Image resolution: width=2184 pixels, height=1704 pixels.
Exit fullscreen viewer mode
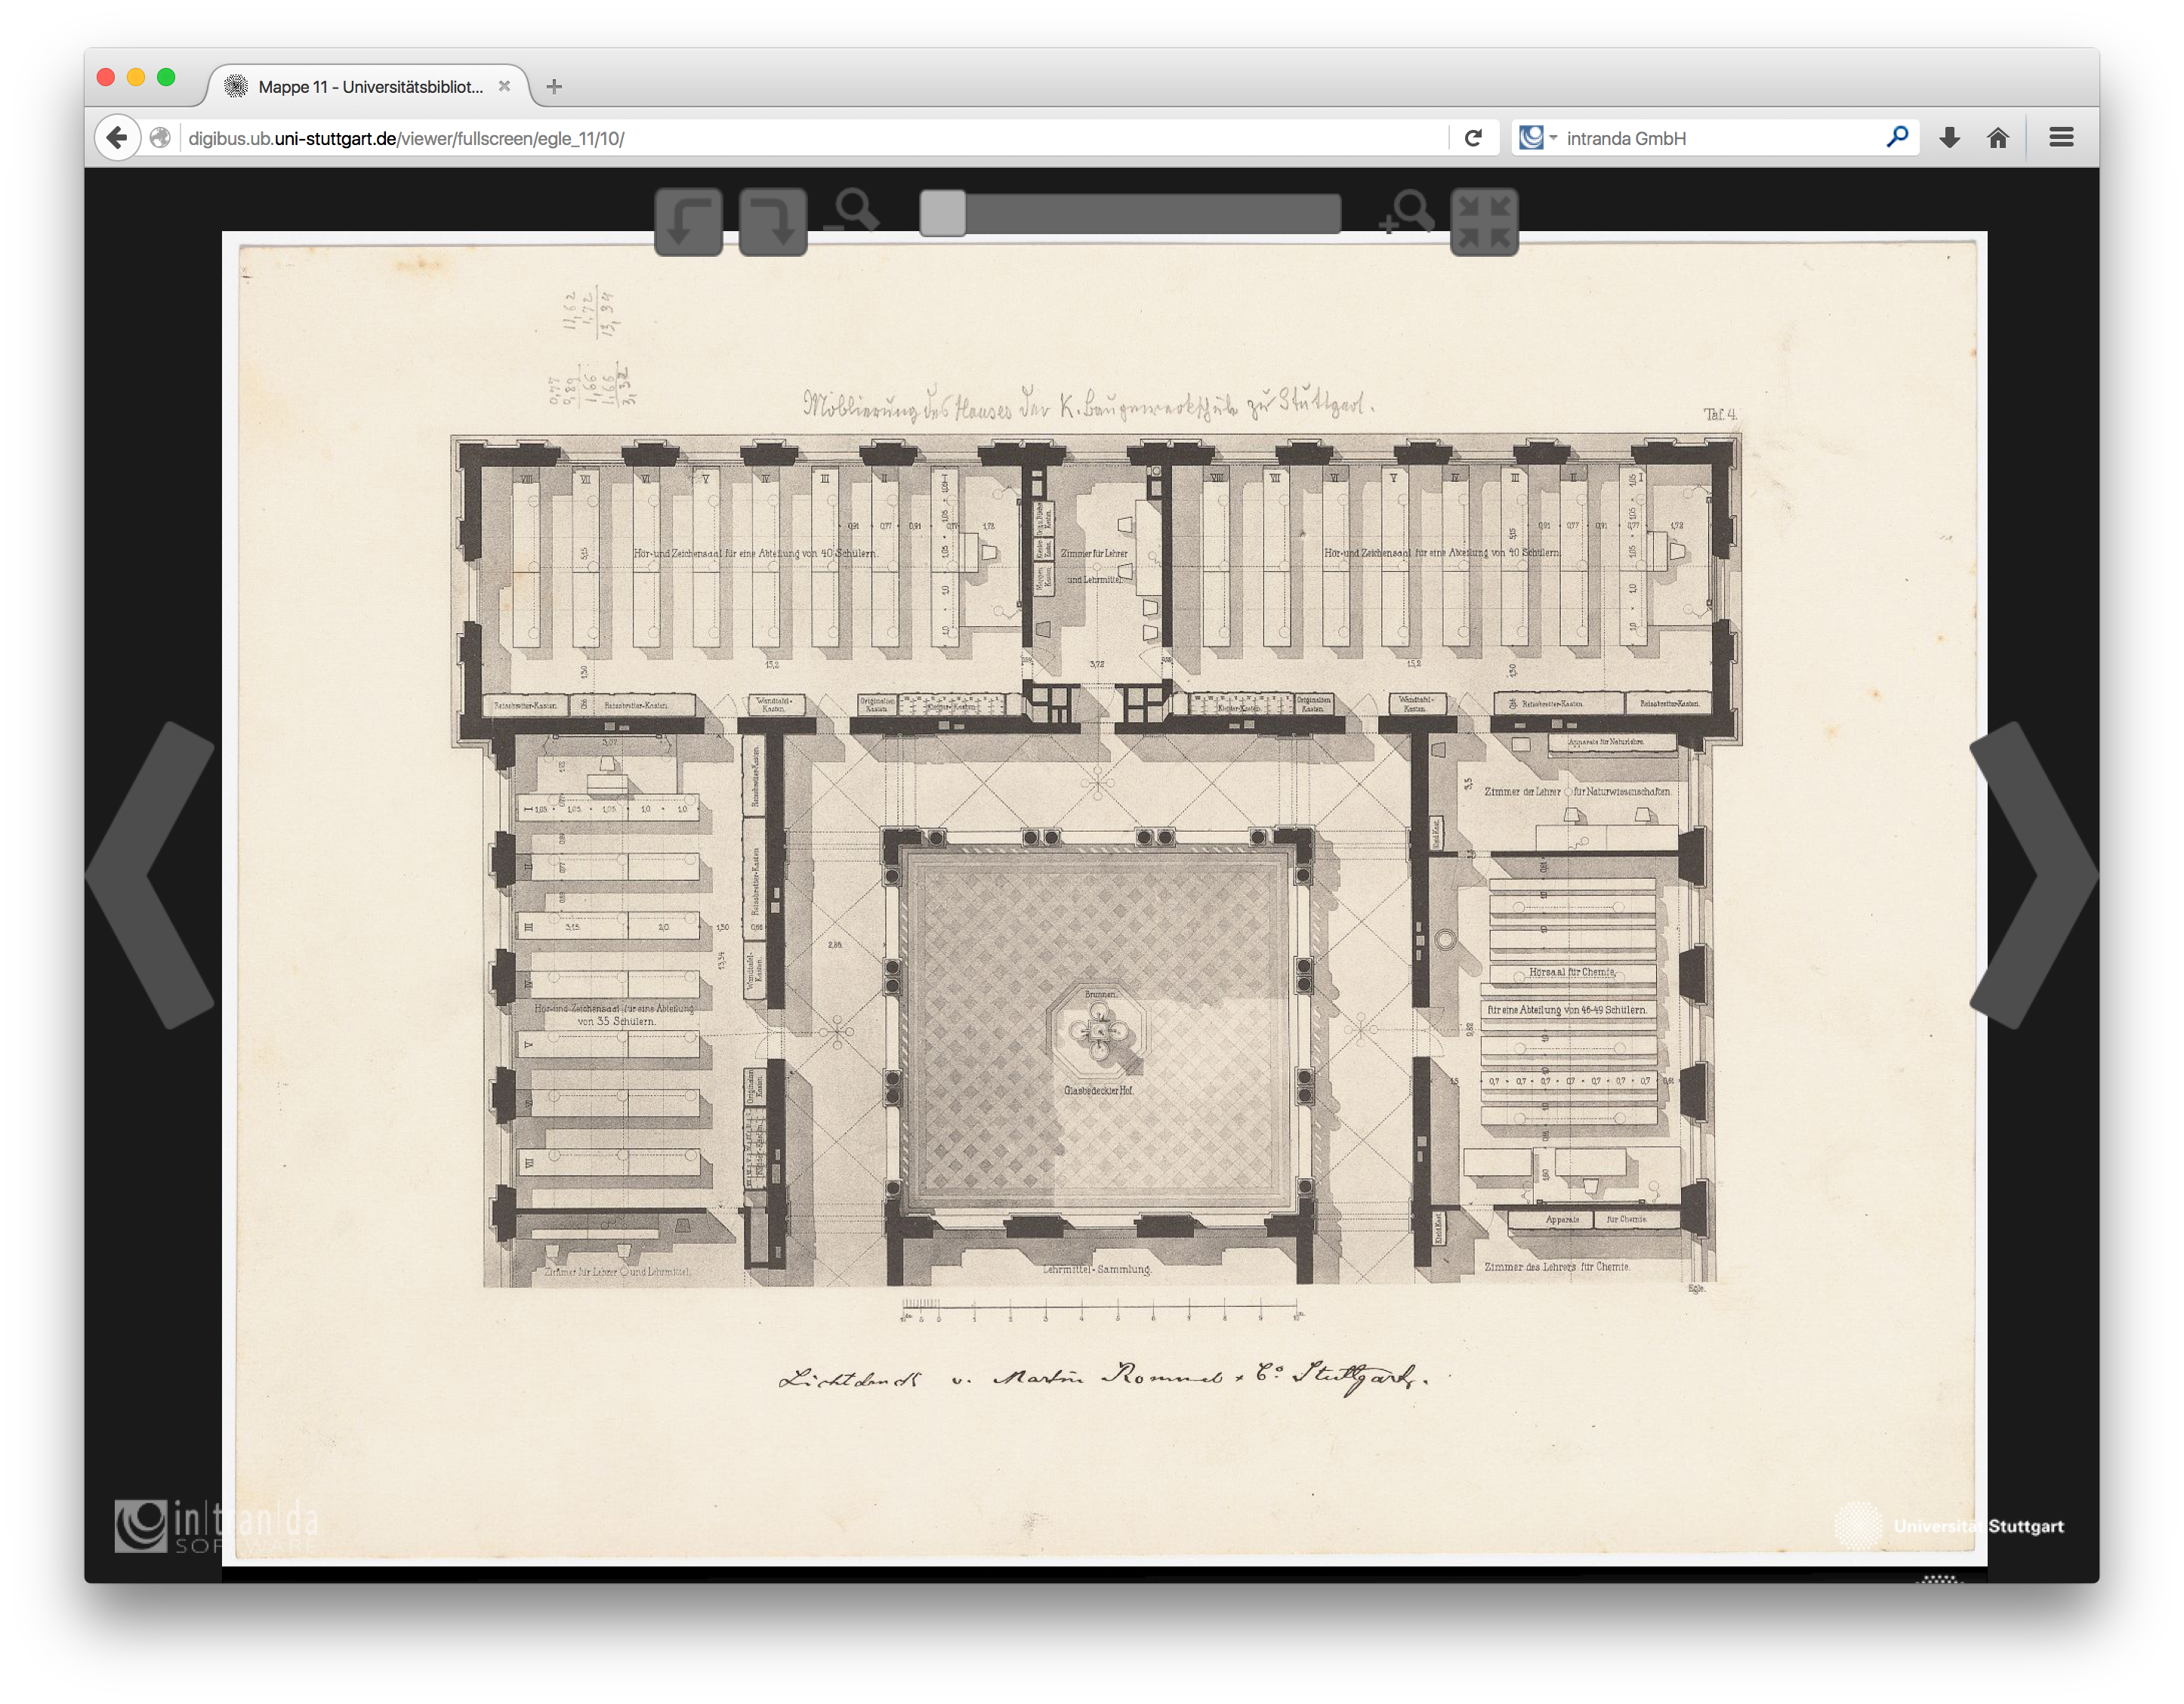point(1484,222)
